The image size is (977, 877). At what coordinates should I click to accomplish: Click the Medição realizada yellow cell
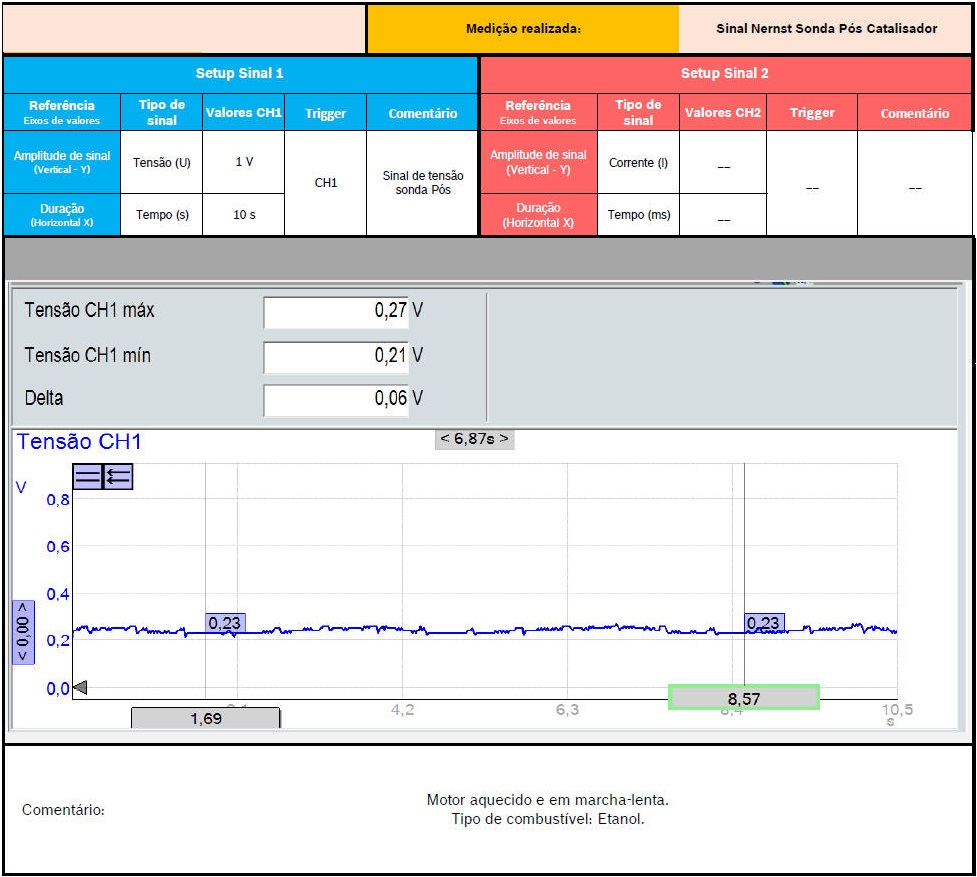523,29
